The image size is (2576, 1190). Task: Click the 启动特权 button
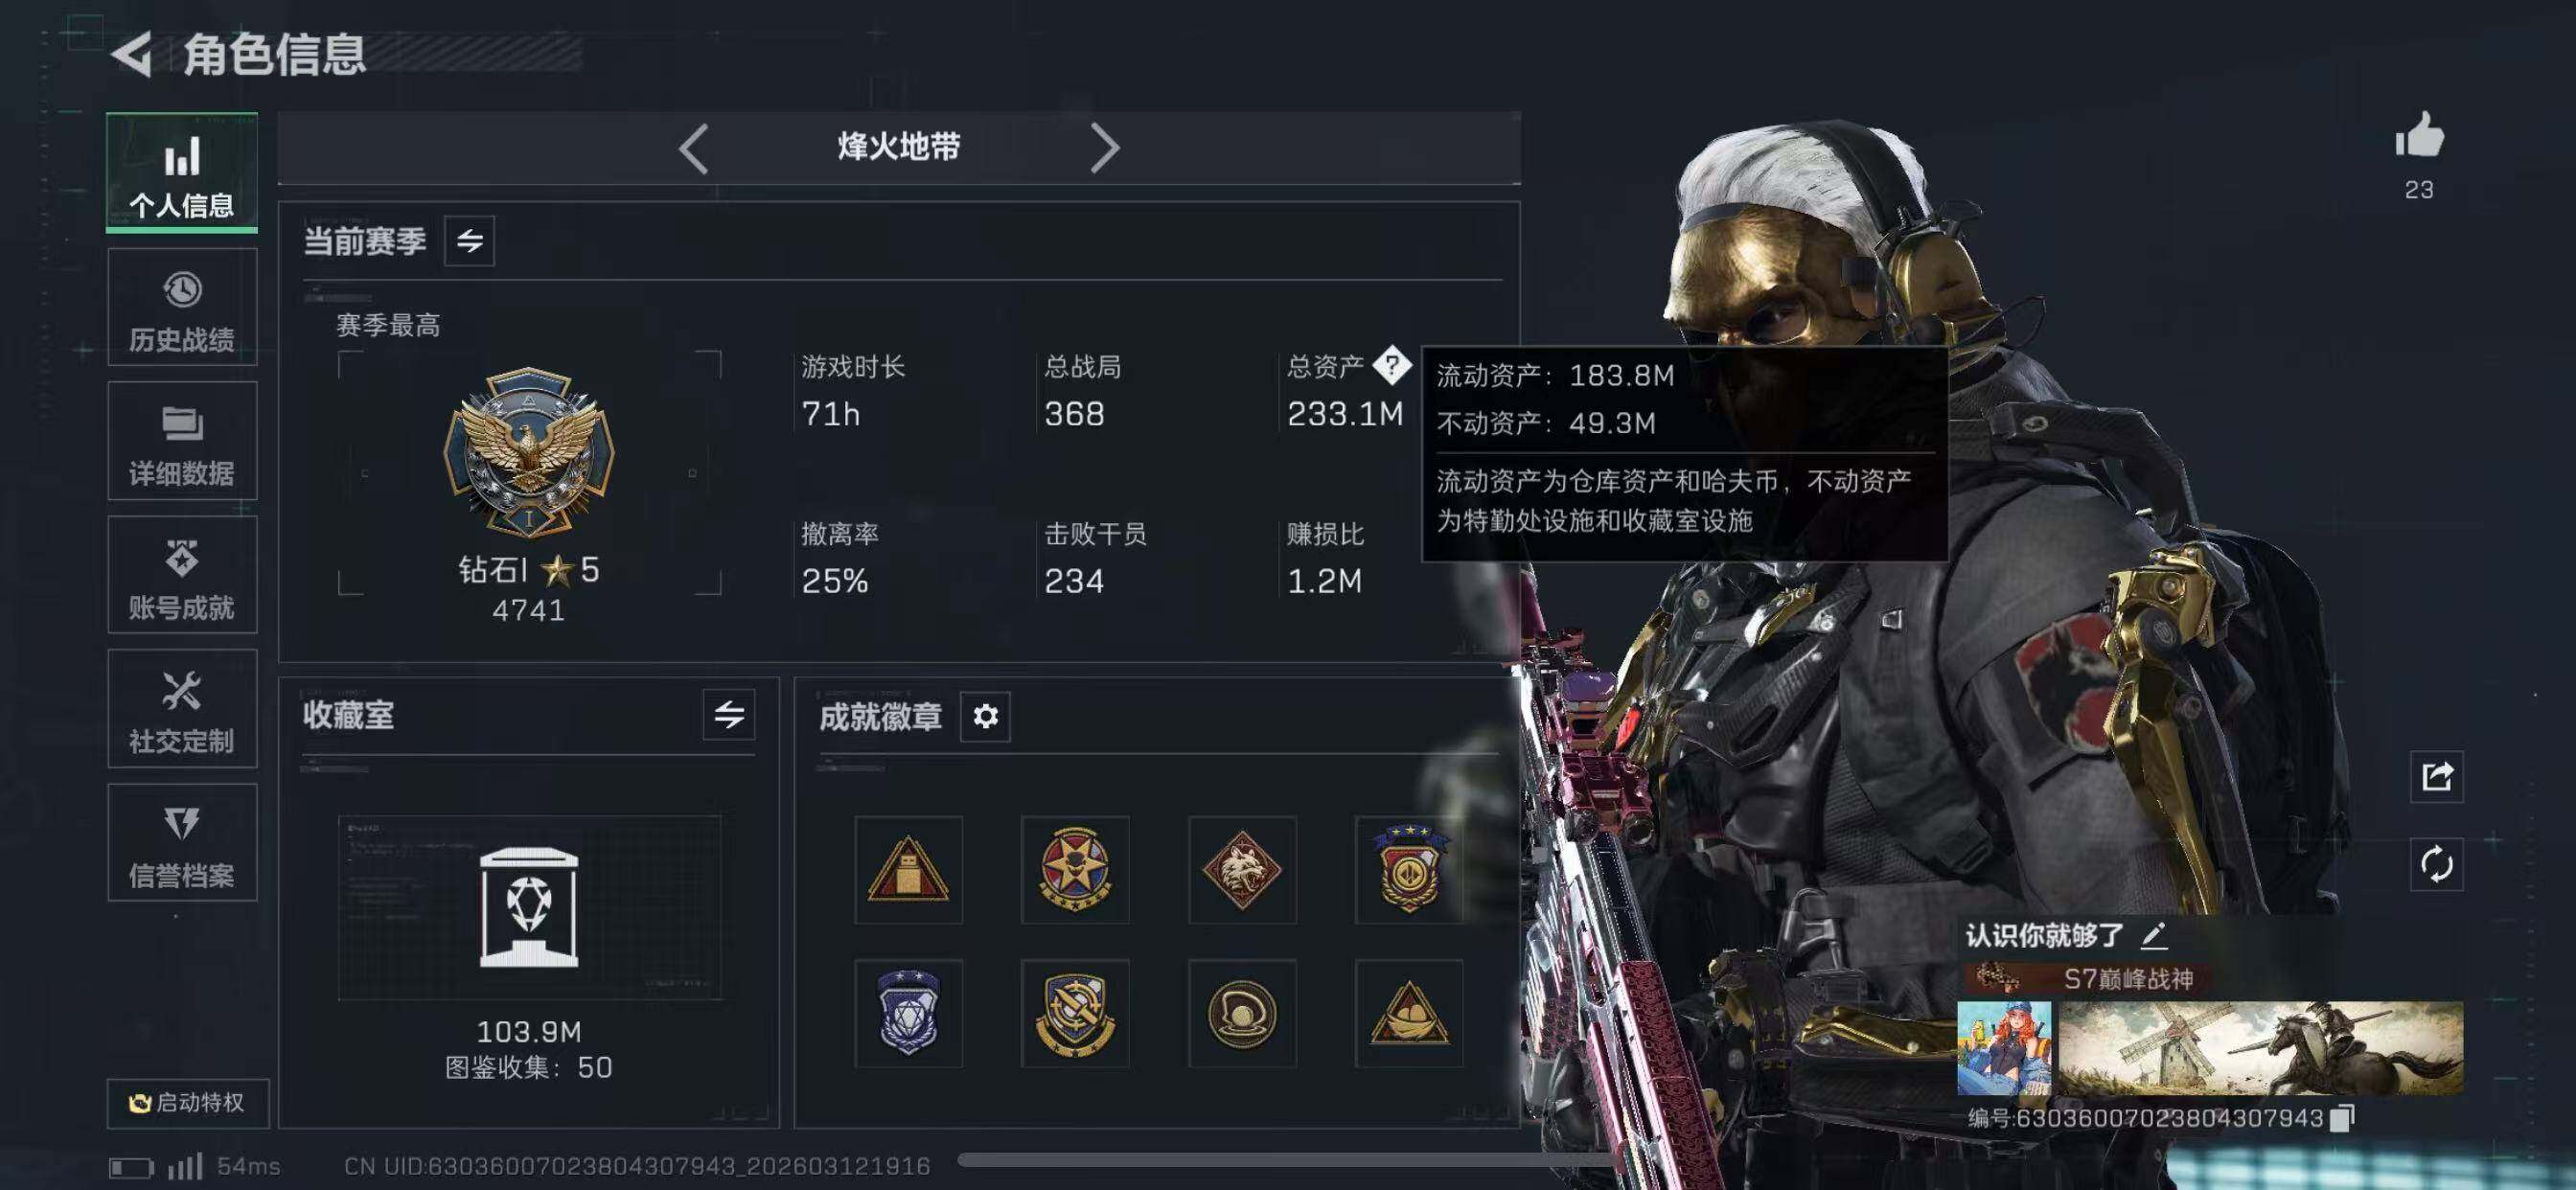tap(188, 1102)
